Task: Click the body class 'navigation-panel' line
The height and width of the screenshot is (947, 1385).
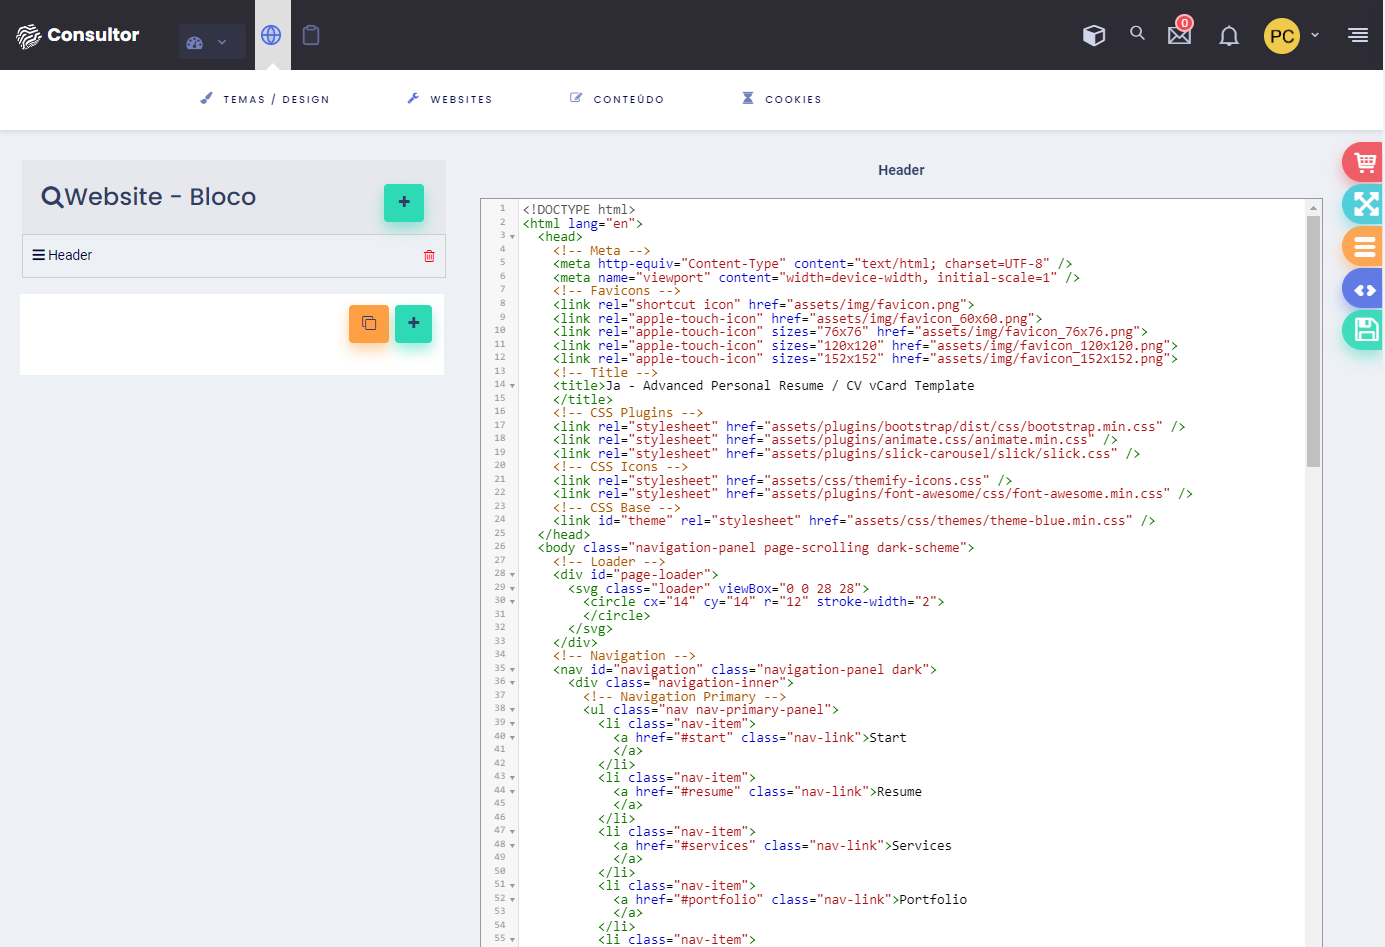Action: pyautogui.click(x=756, y=548)
